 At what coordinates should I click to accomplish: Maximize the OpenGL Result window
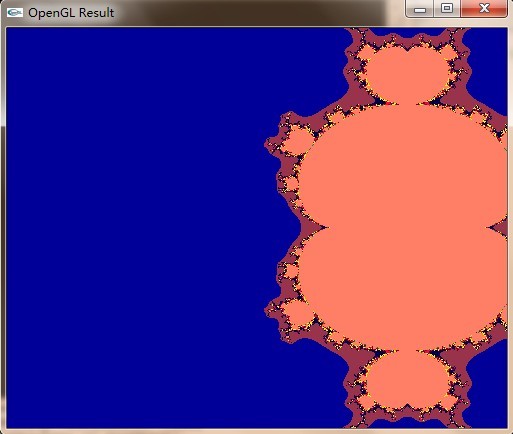447,9
